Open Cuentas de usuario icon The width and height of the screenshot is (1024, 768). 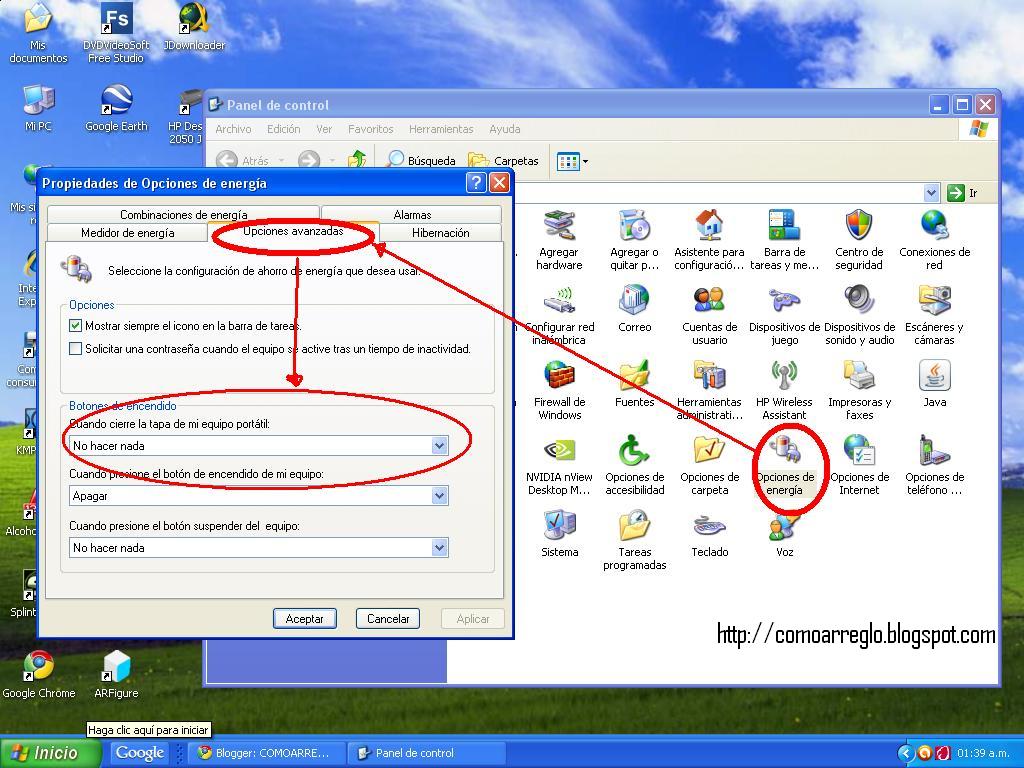(709, 301)
